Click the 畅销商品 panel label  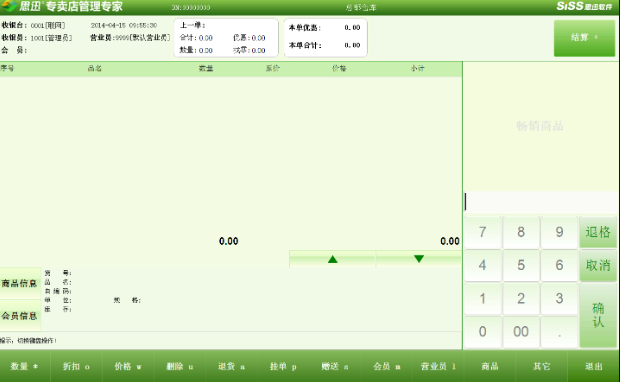point(540,126)
